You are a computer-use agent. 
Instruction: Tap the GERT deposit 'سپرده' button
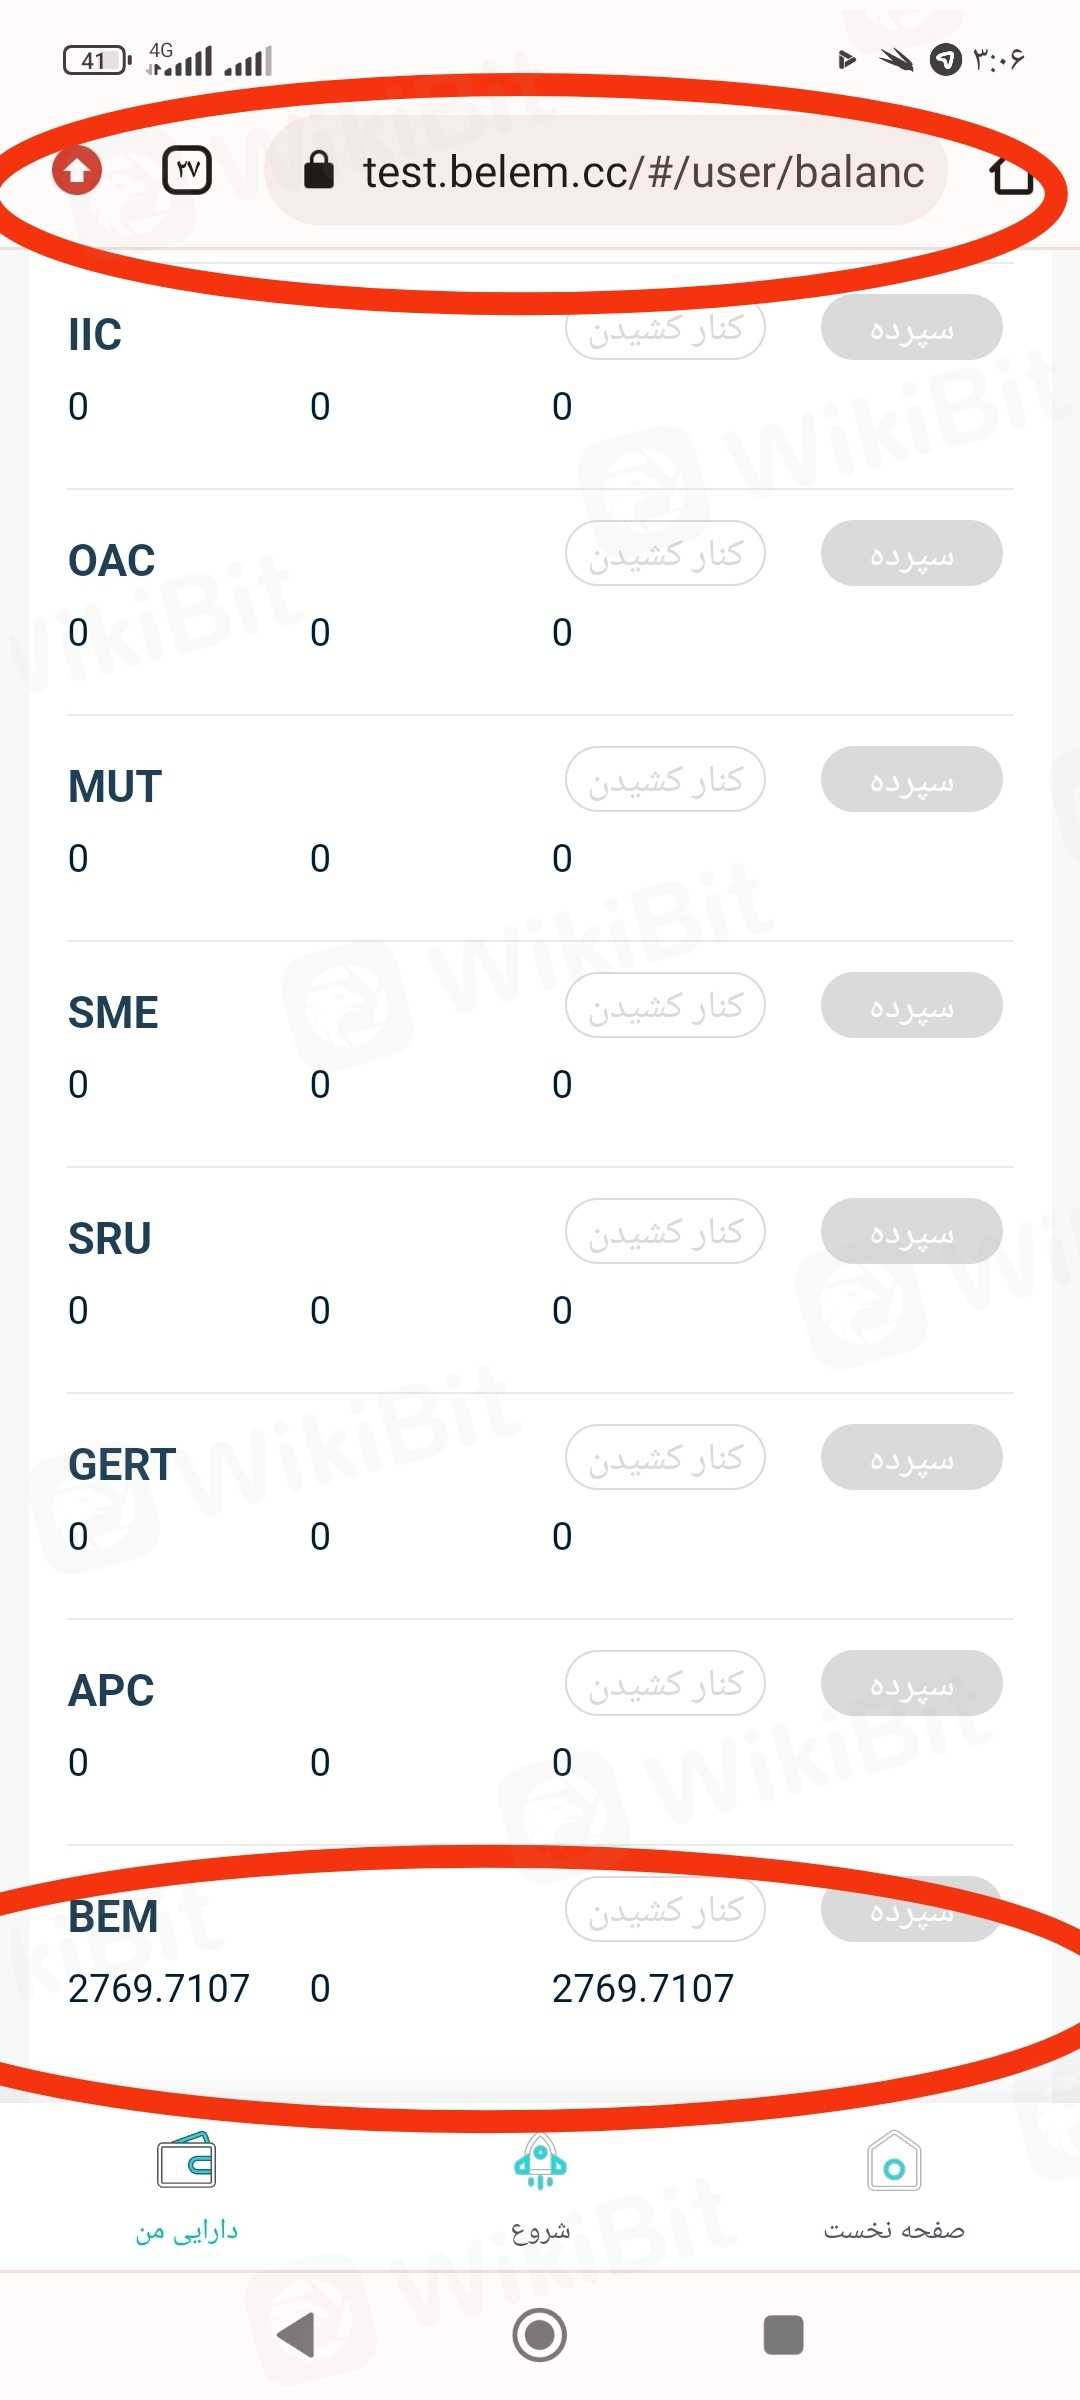[911, 1458]
